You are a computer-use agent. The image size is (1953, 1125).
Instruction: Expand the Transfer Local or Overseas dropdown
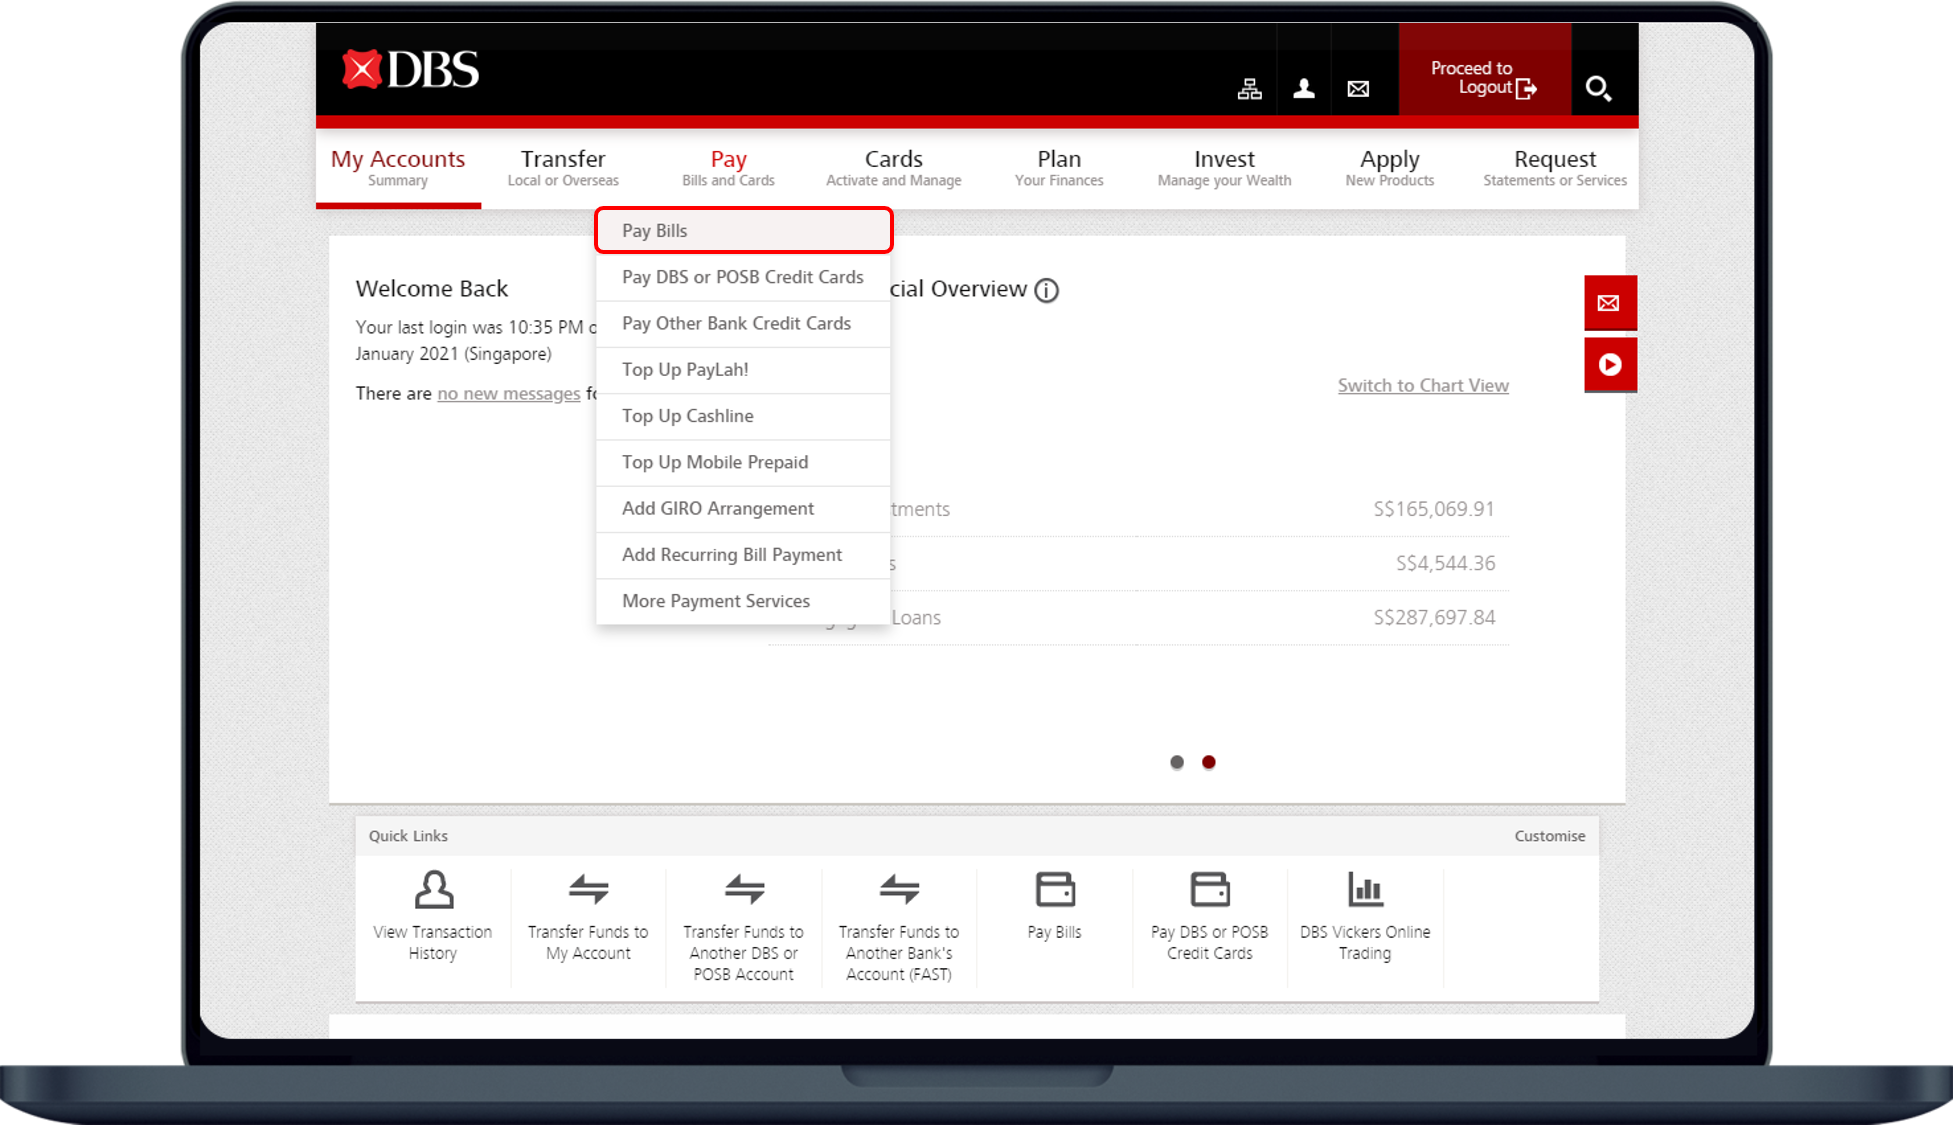pos(562,165)
